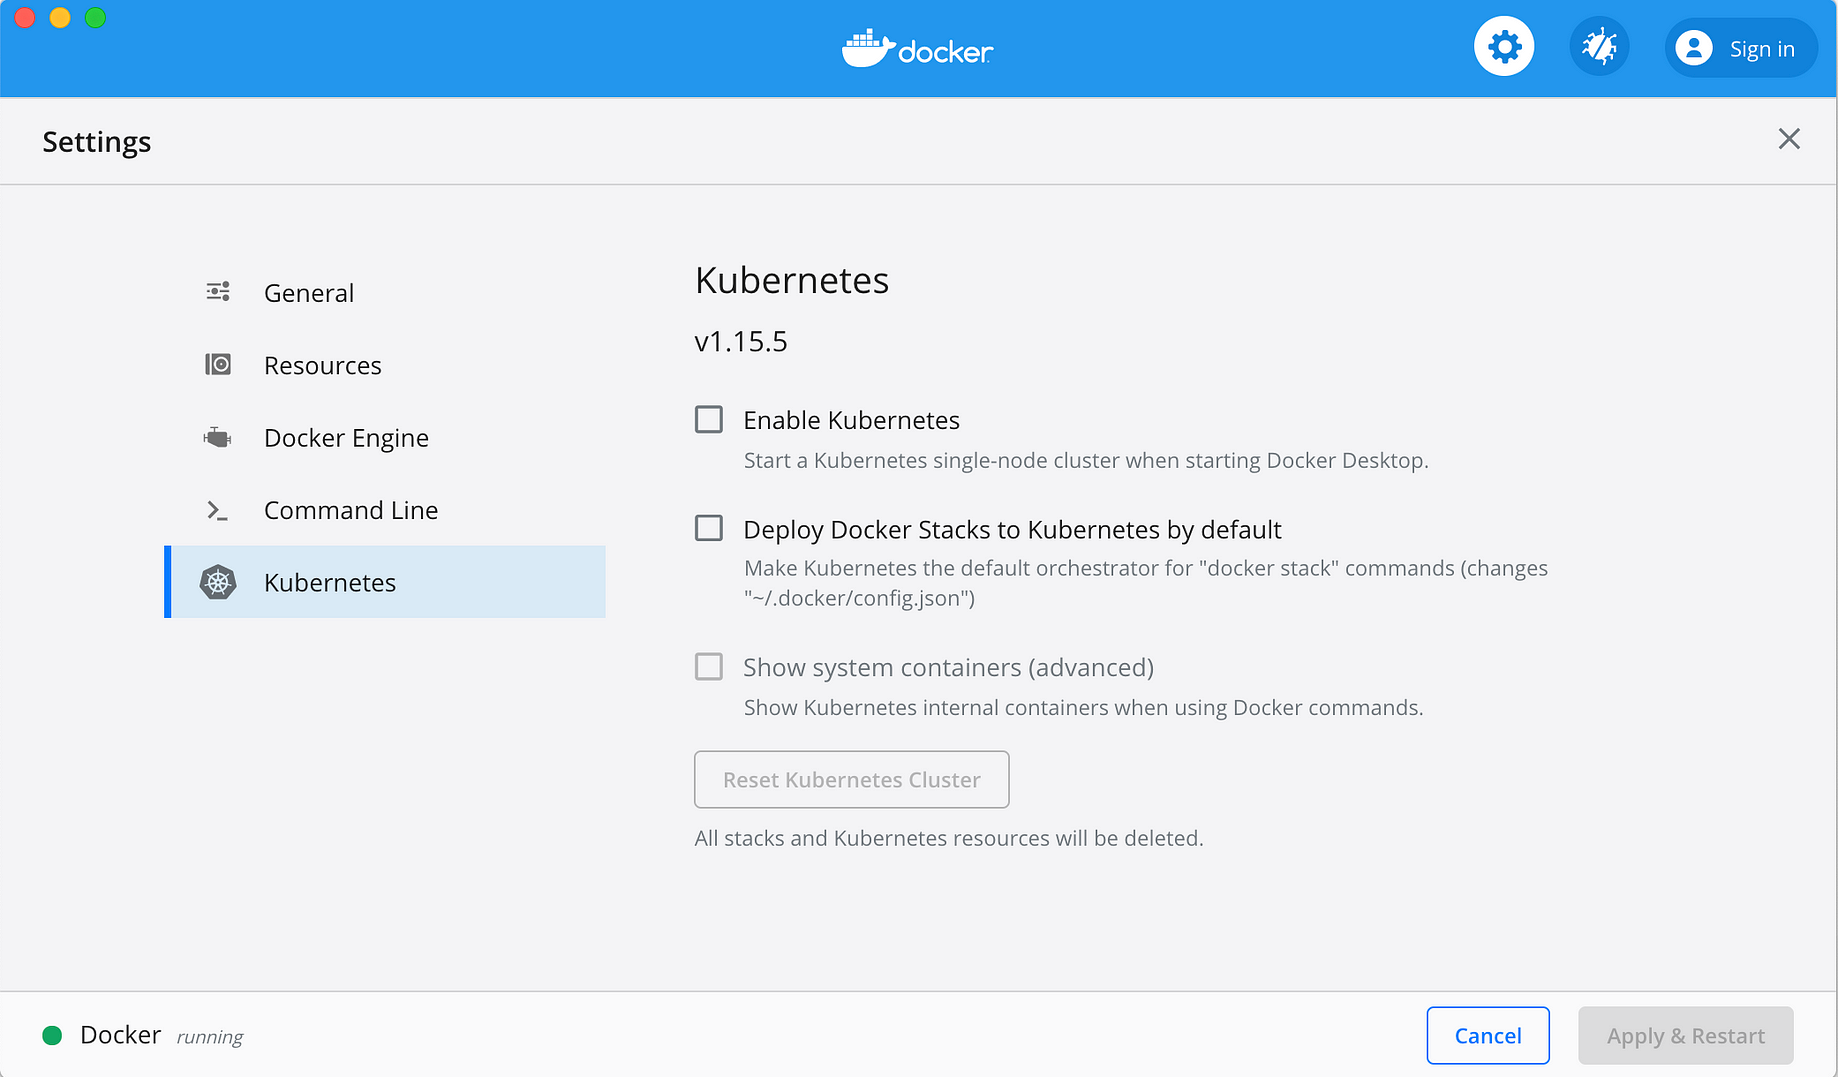Click the Sign in button
The image size is (1838, 1077).
(x=1741, y=48)
